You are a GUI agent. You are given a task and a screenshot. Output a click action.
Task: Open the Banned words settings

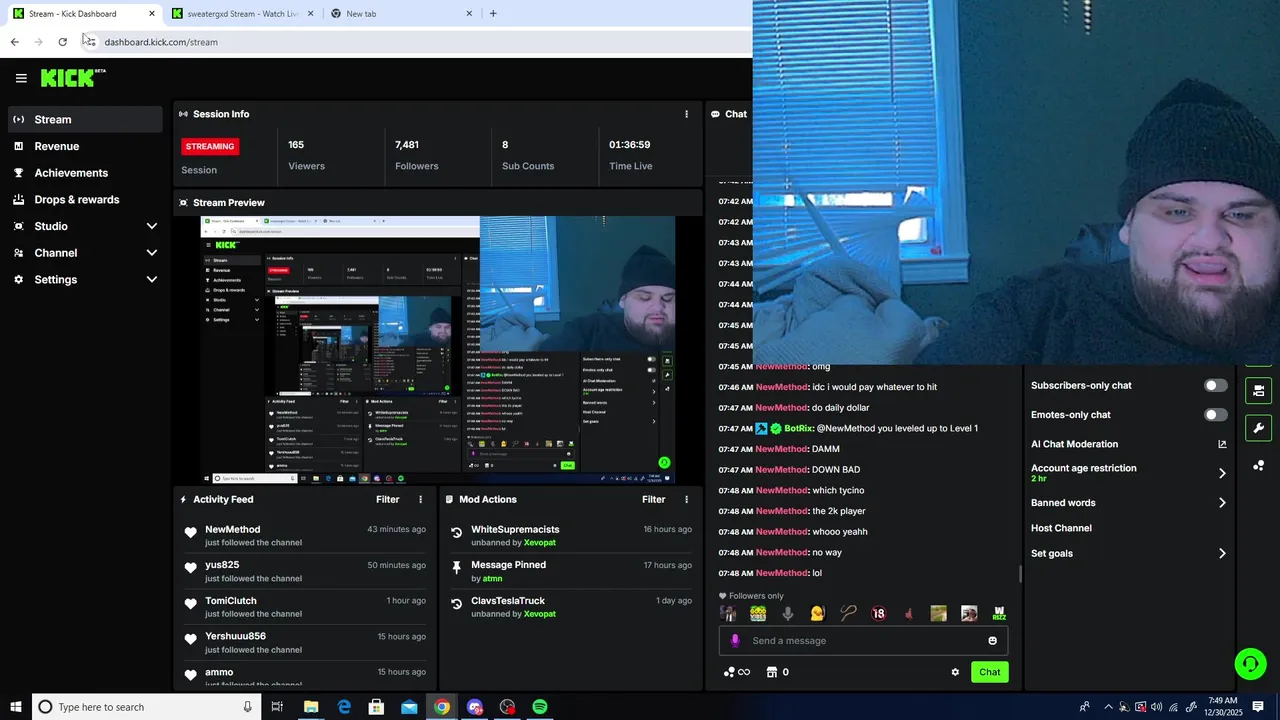click(1129, 503)
